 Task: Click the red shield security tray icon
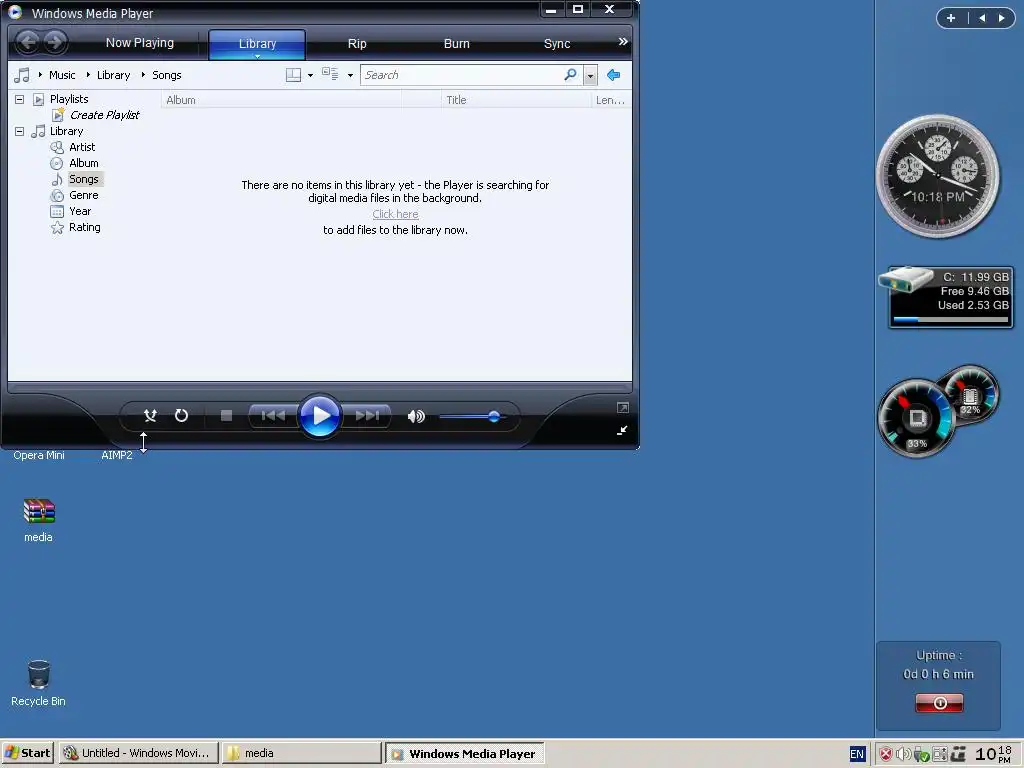(886, 754)
